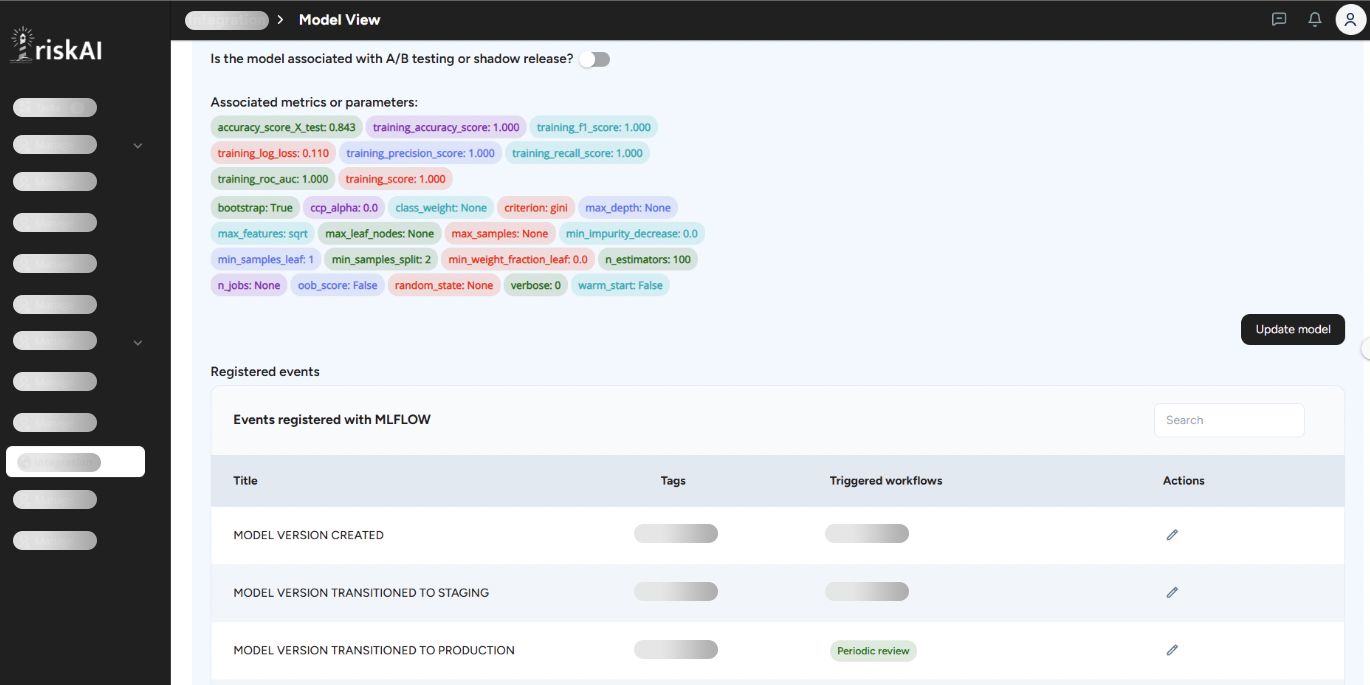Select the training_log_loss: 0.110 chip
1370x685 pixels.
pos(273,153)
